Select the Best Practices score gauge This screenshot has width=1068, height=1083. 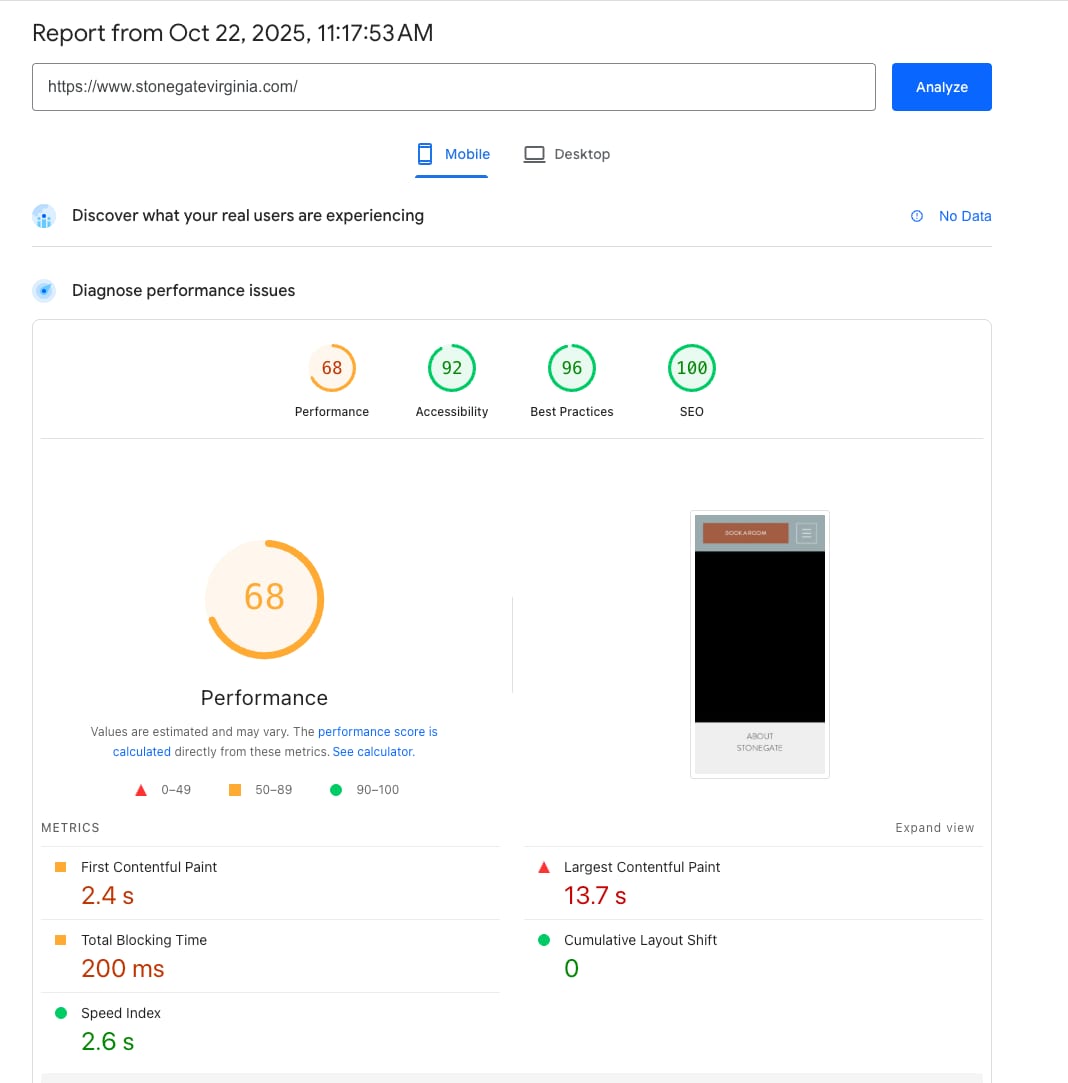572,368
